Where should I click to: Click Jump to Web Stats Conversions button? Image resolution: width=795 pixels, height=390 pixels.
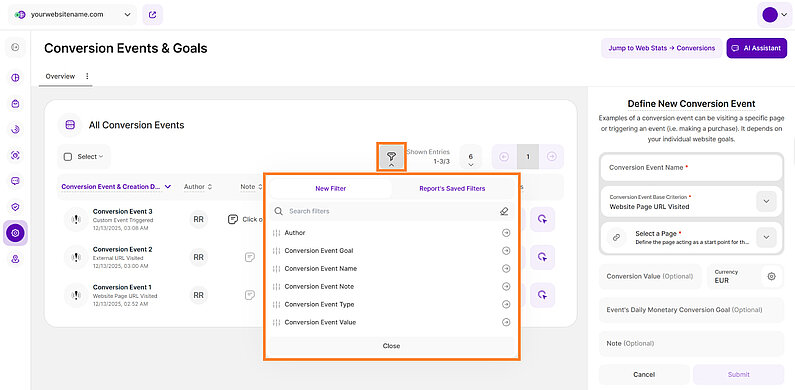[662, 48]
